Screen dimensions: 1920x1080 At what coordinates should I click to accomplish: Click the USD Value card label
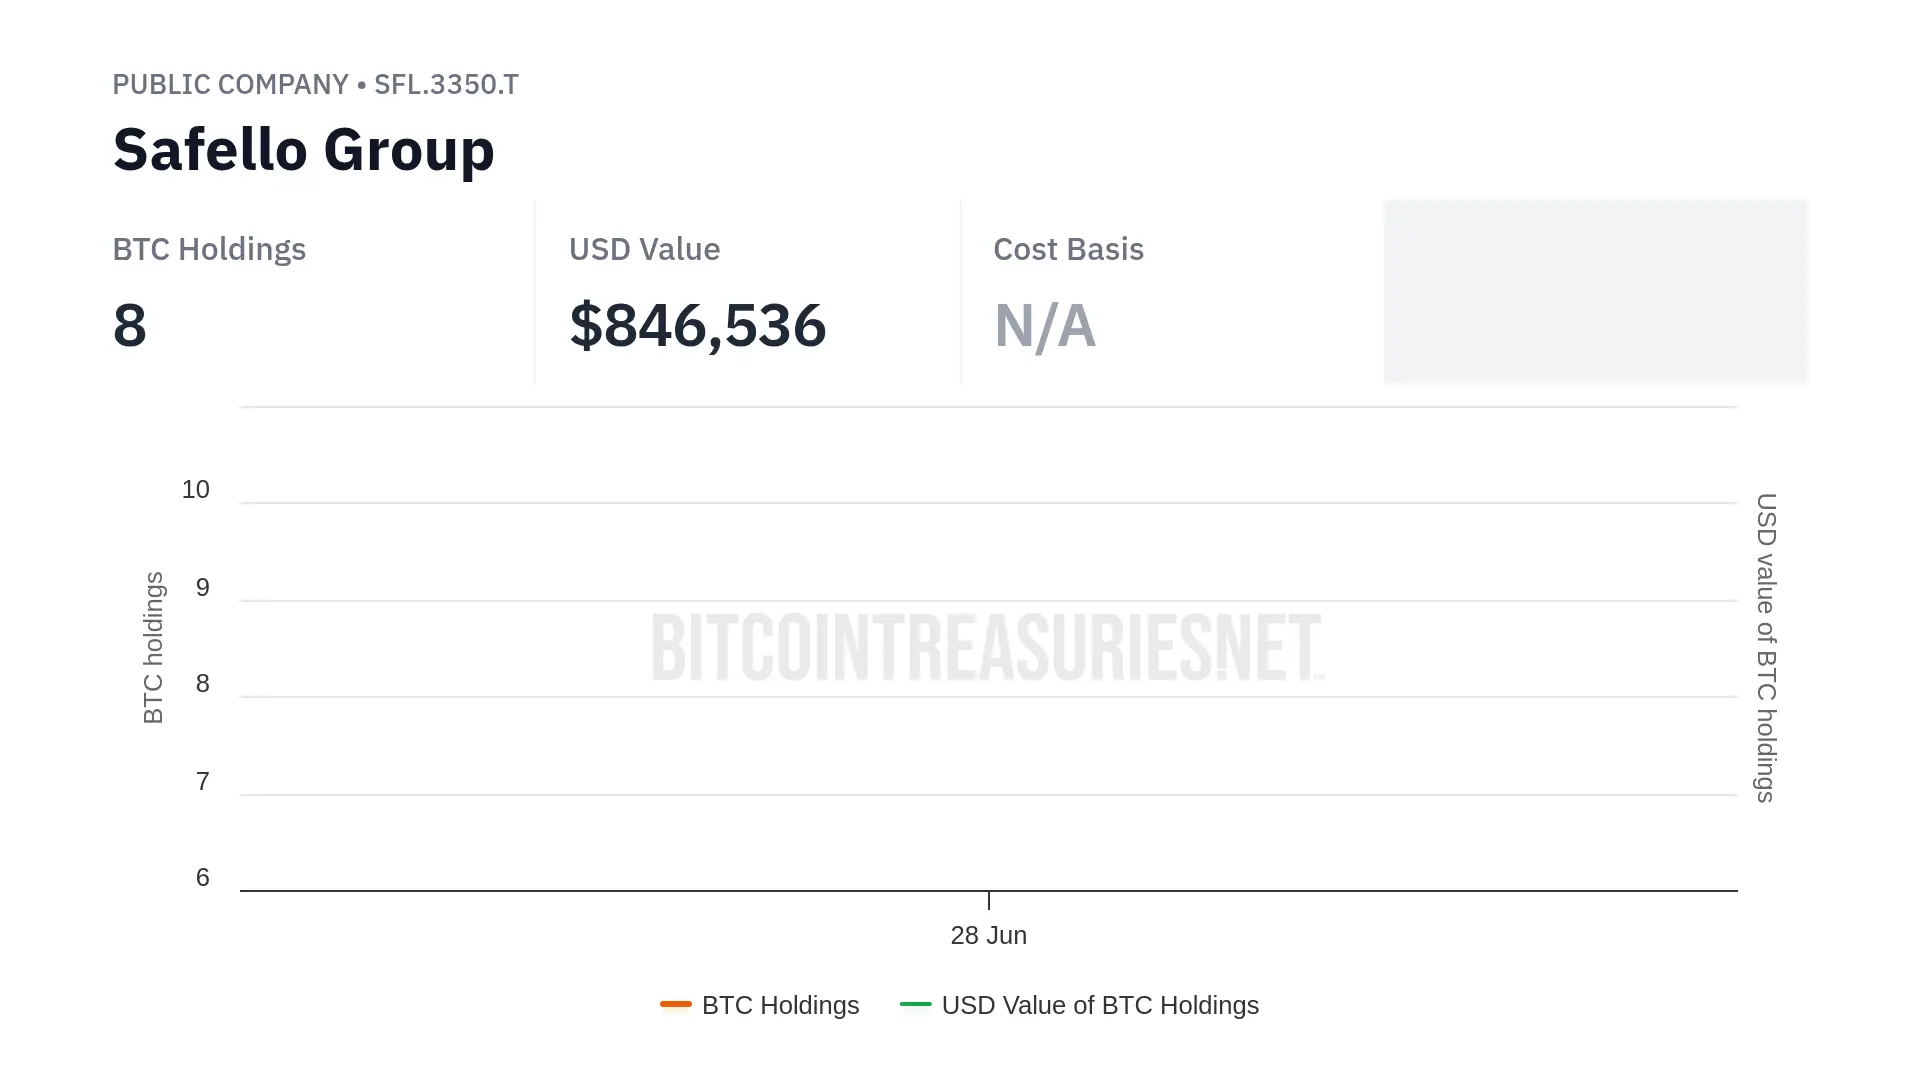(x=645, y=249)
